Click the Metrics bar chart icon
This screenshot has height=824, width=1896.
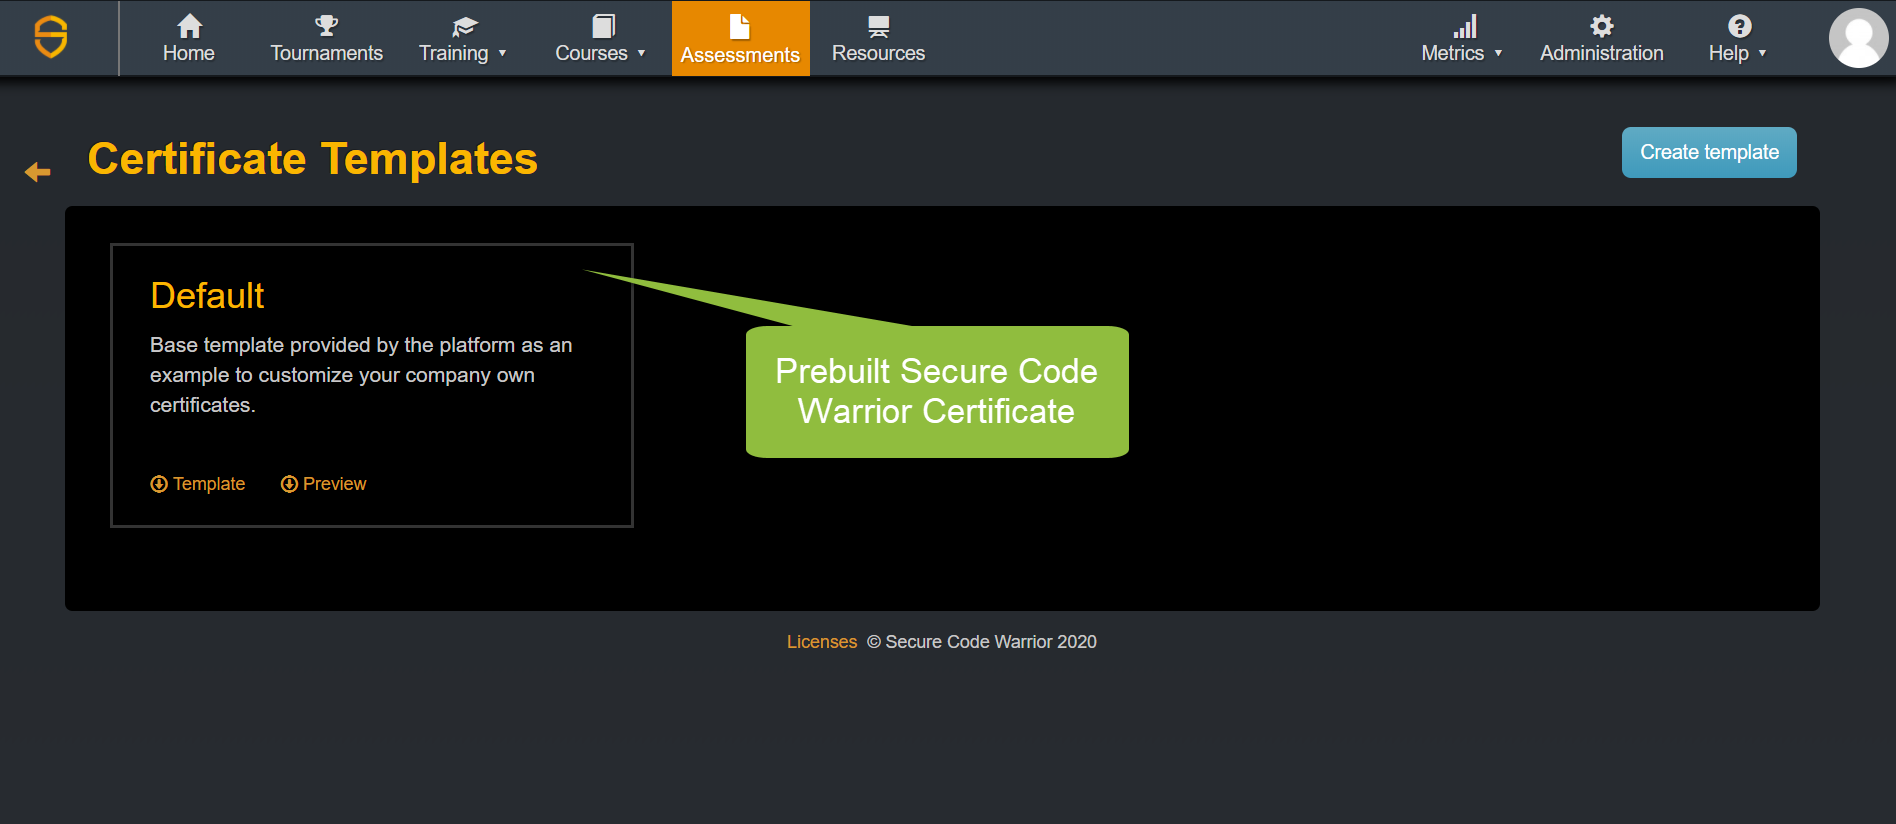(x=1465, y=26)
